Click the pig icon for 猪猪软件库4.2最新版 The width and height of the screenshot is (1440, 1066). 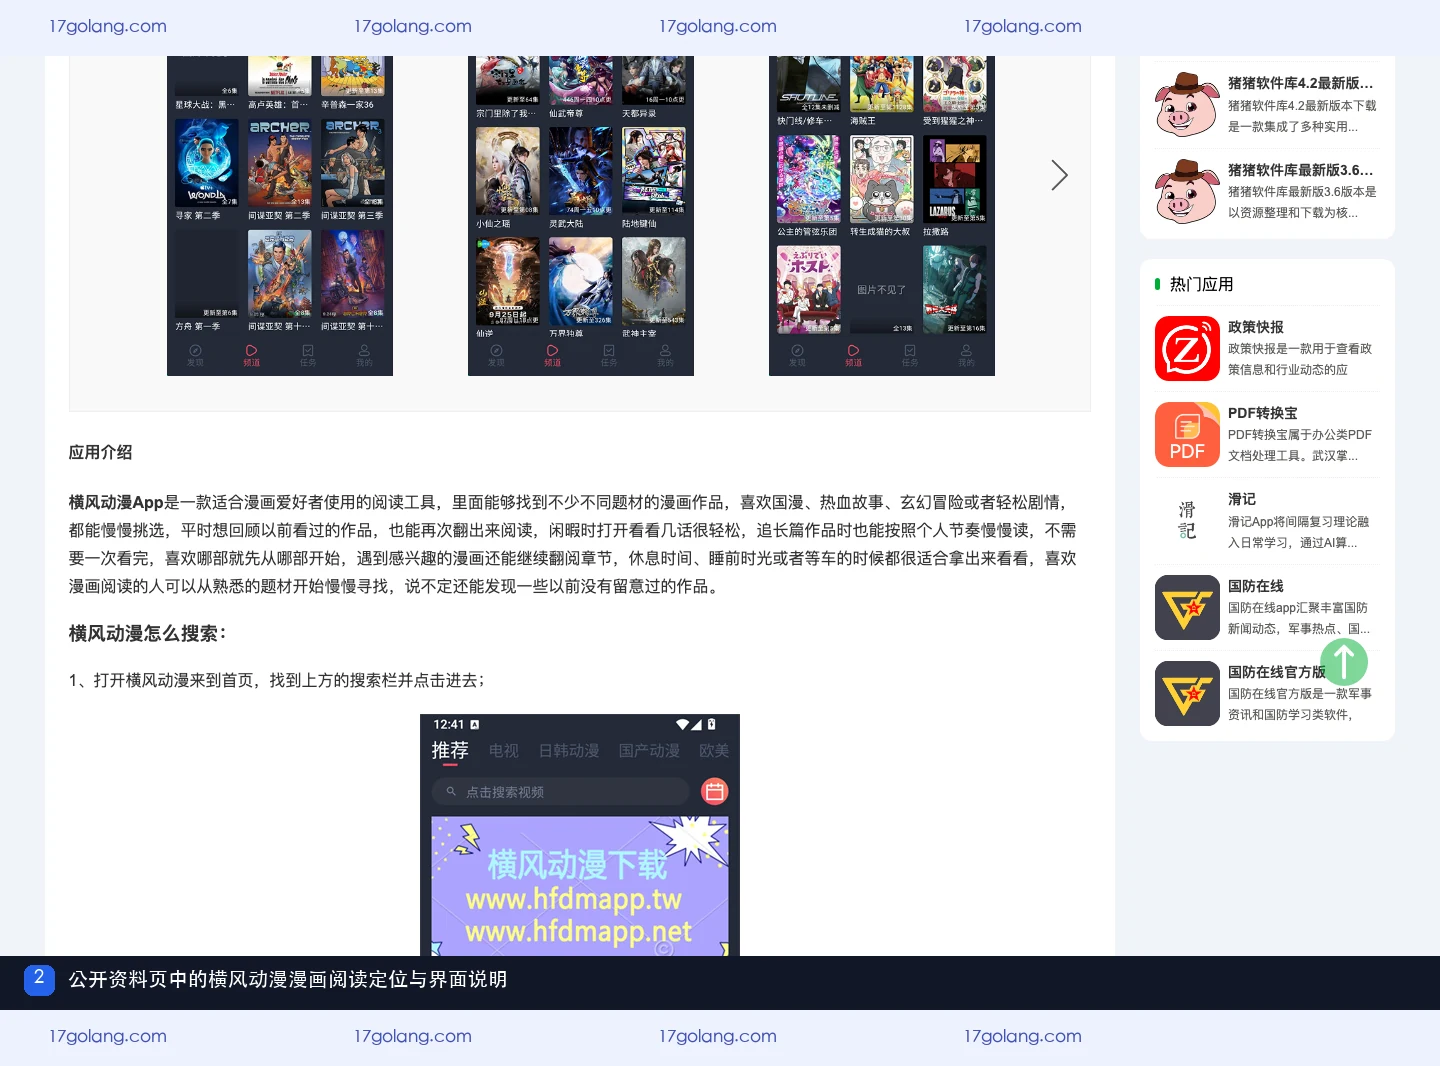tap(1187, 104)
